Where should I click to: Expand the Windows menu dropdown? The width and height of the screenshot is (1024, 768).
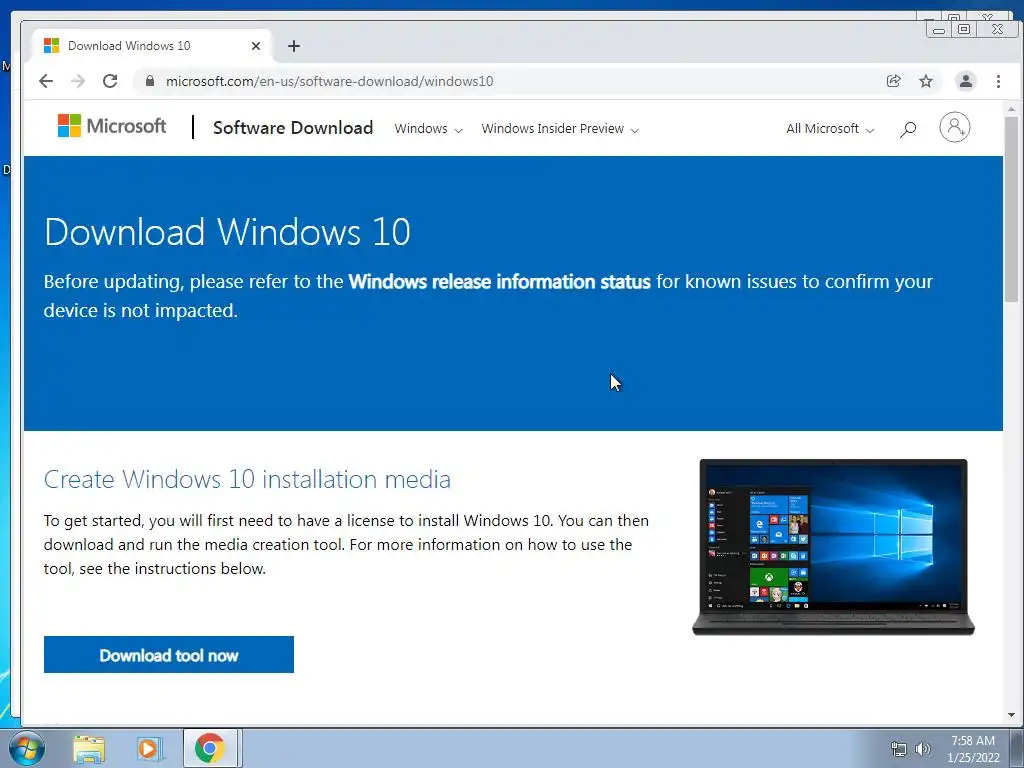[428, 129]
